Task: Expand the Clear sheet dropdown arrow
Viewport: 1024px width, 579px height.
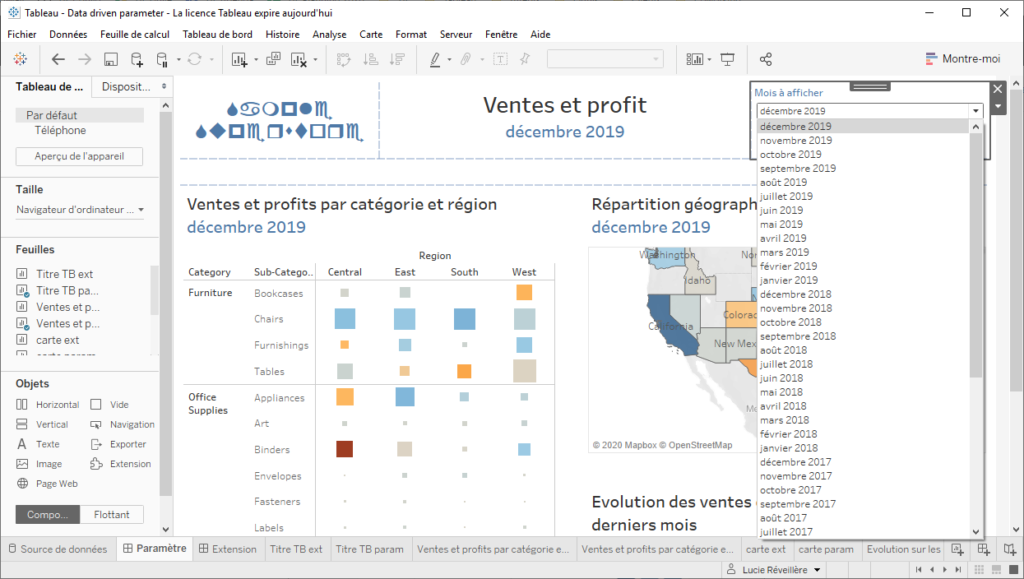Action: pyautogui.click(x=315, y=59)
